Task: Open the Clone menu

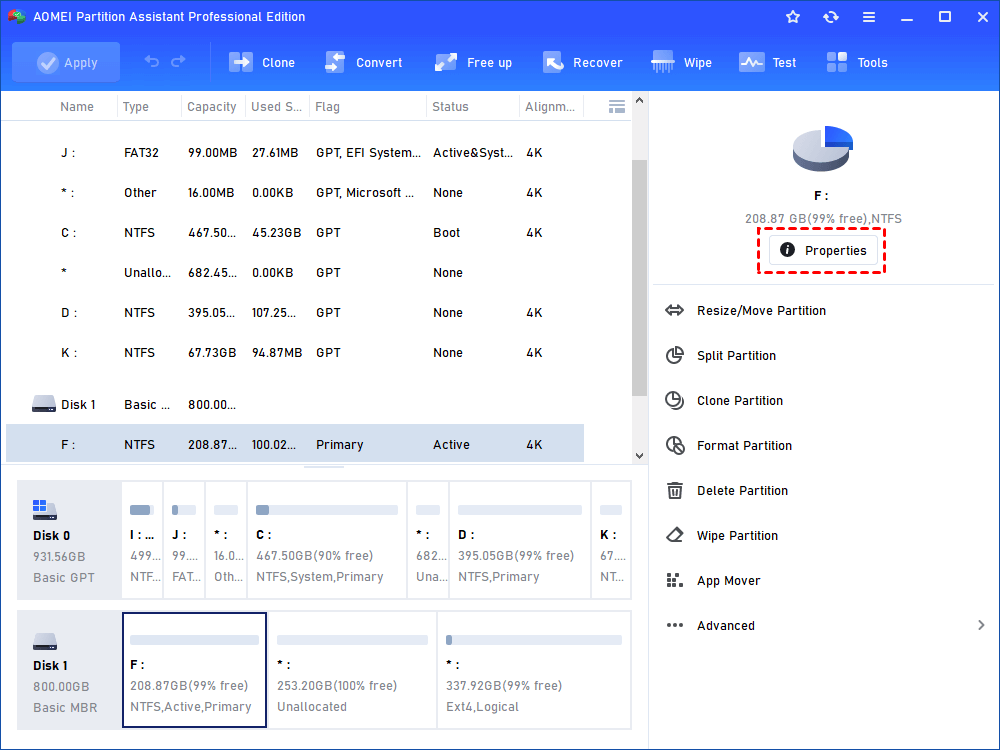Action: [261, 62]
